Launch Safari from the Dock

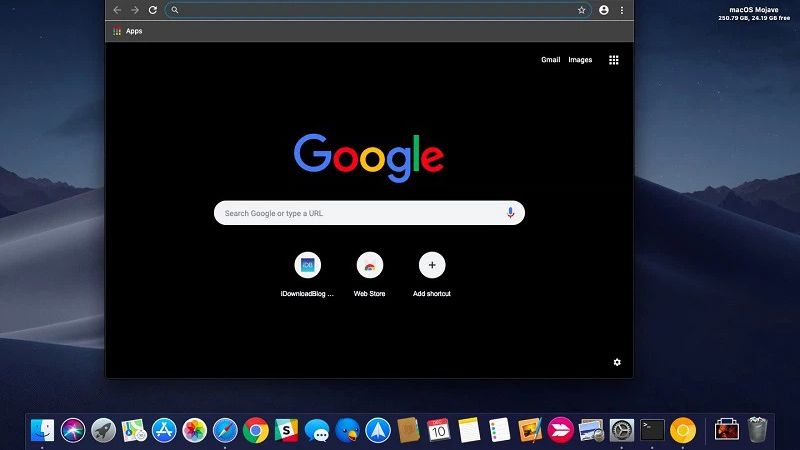tap(225, 430)
